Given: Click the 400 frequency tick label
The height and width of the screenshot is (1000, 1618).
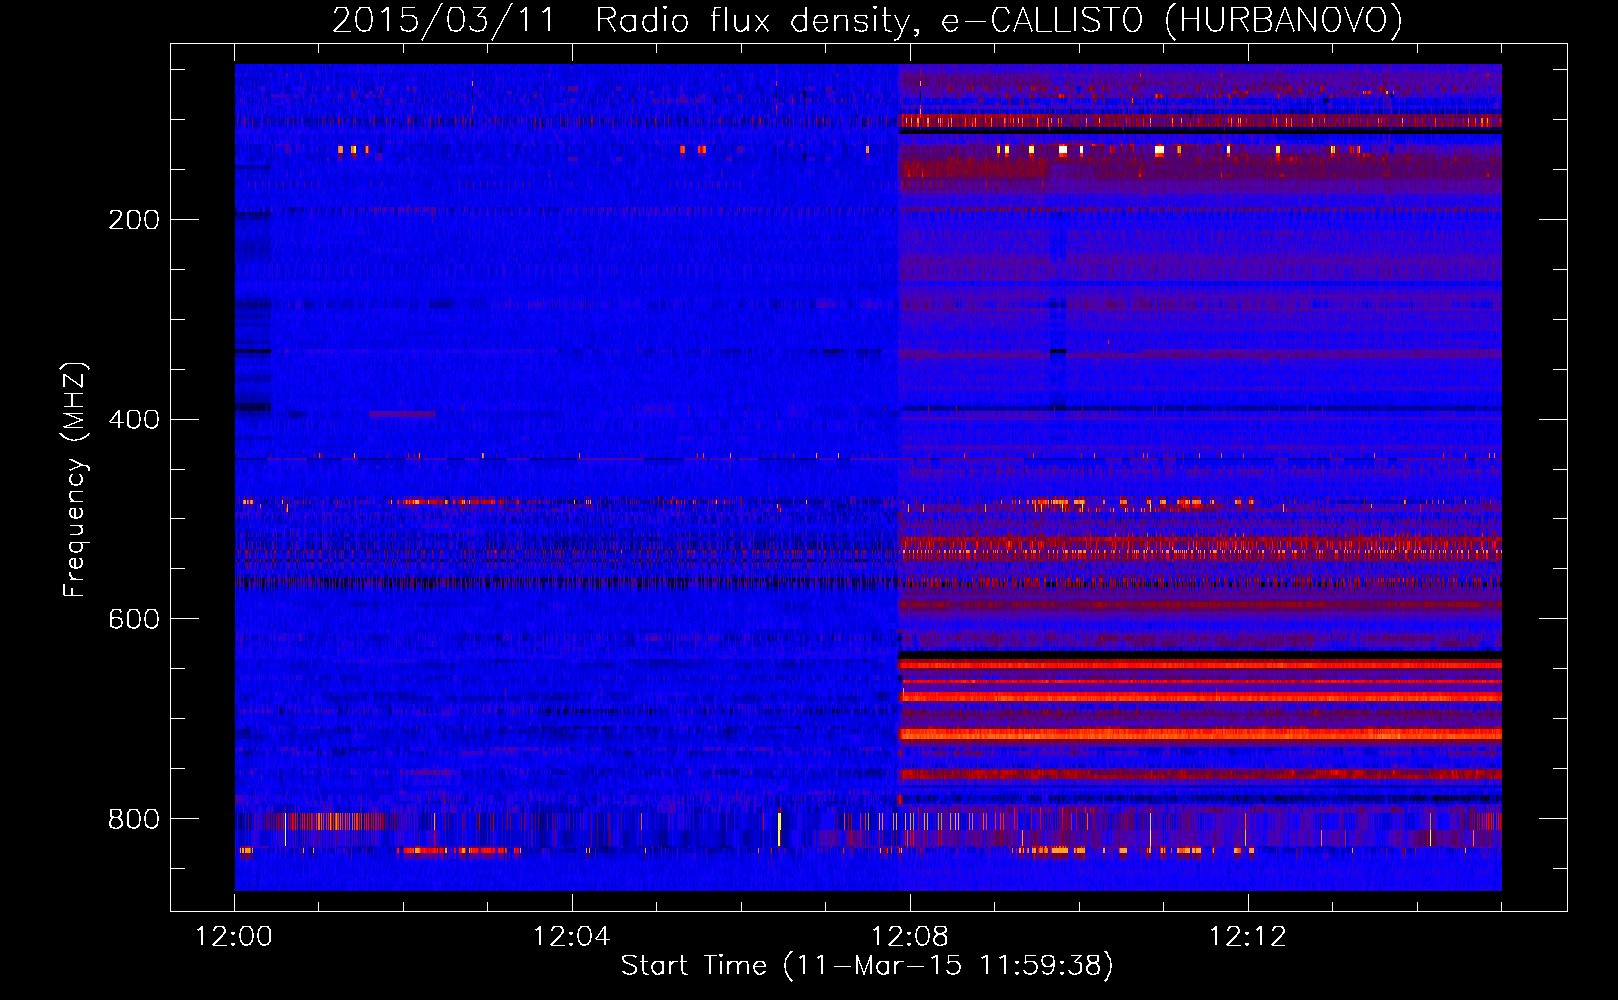Looking at the screenshot, I should (x=134, y=420).
